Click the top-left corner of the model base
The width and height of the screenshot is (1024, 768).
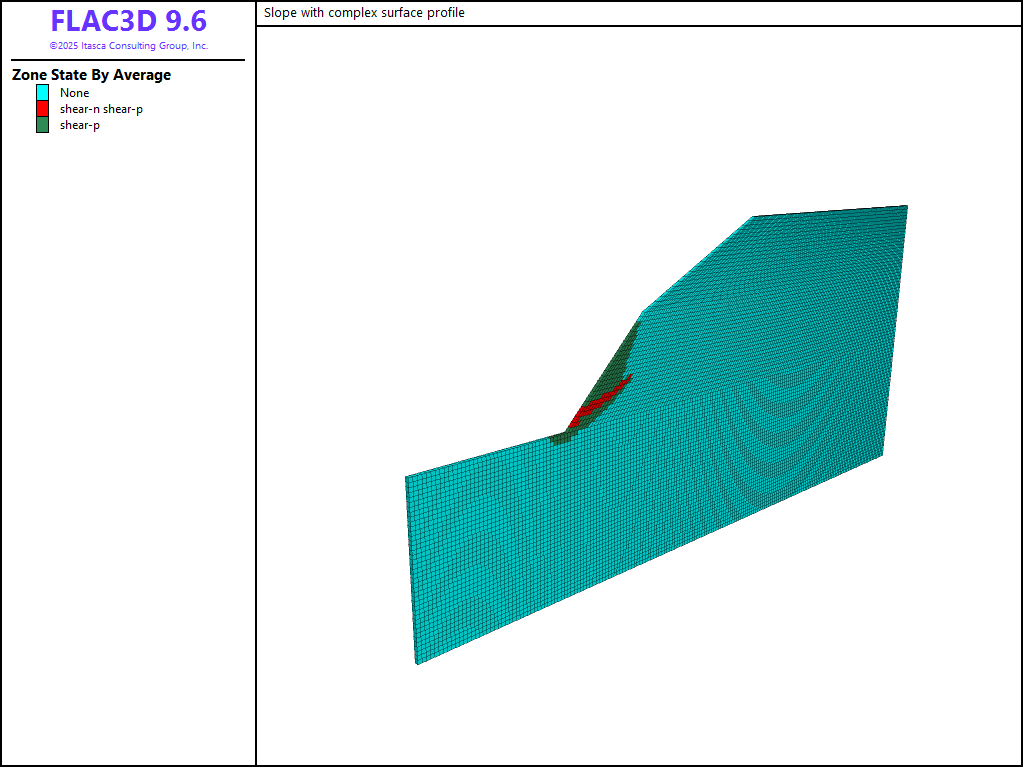[x=406, y=477]
